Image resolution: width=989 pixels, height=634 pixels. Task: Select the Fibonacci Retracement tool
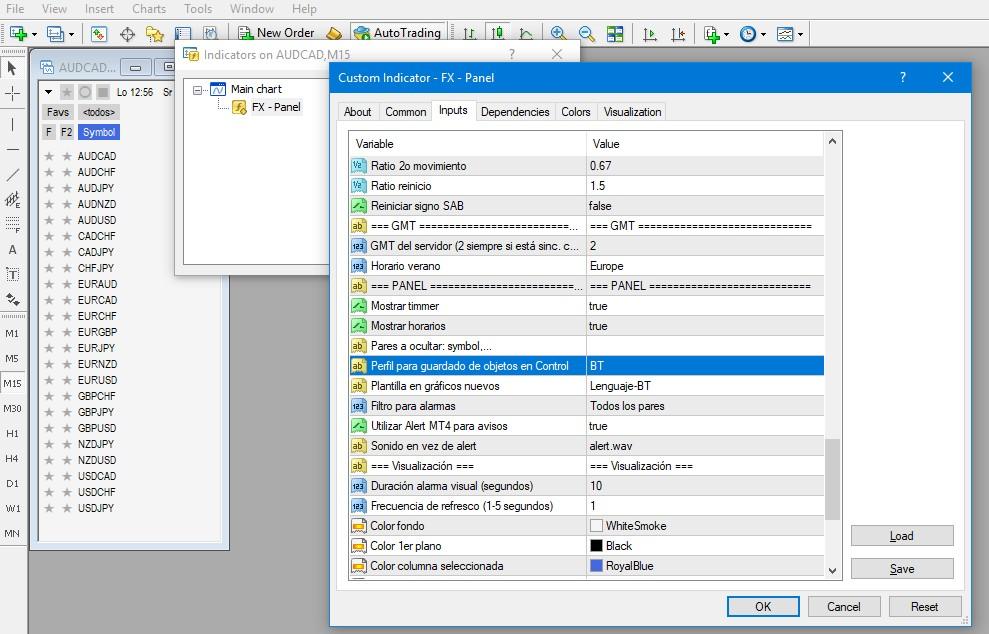[x=12, y=225]
